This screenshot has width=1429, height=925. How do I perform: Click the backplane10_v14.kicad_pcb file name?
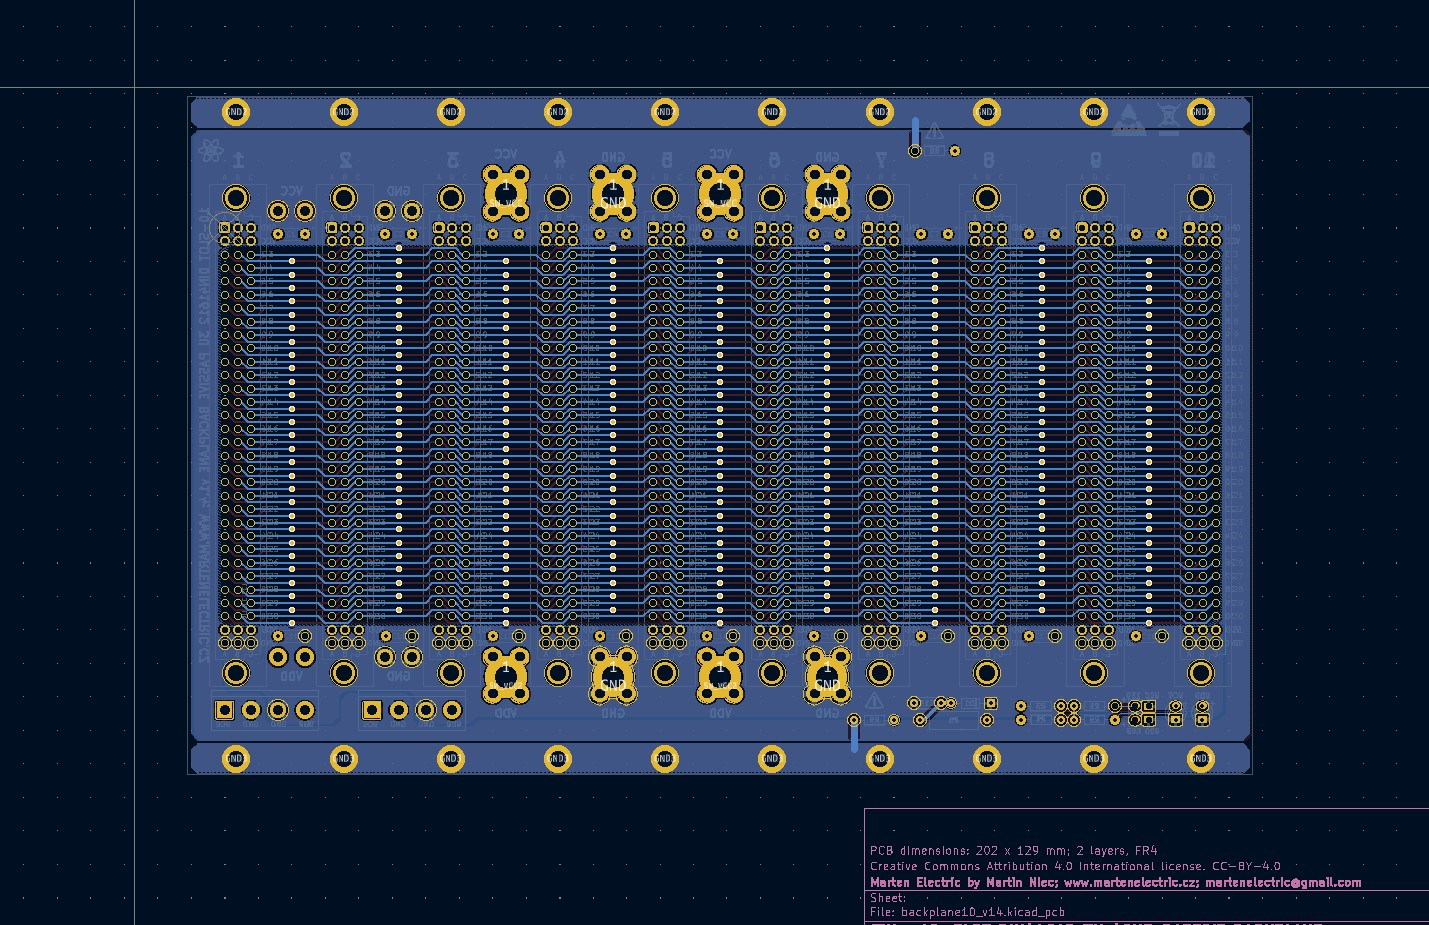980,911
